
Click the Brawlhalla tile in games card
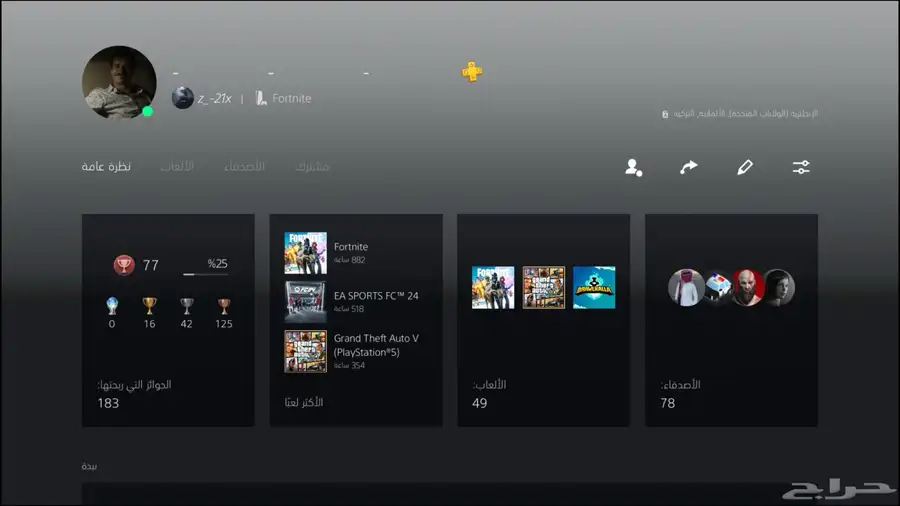[594, 287]
